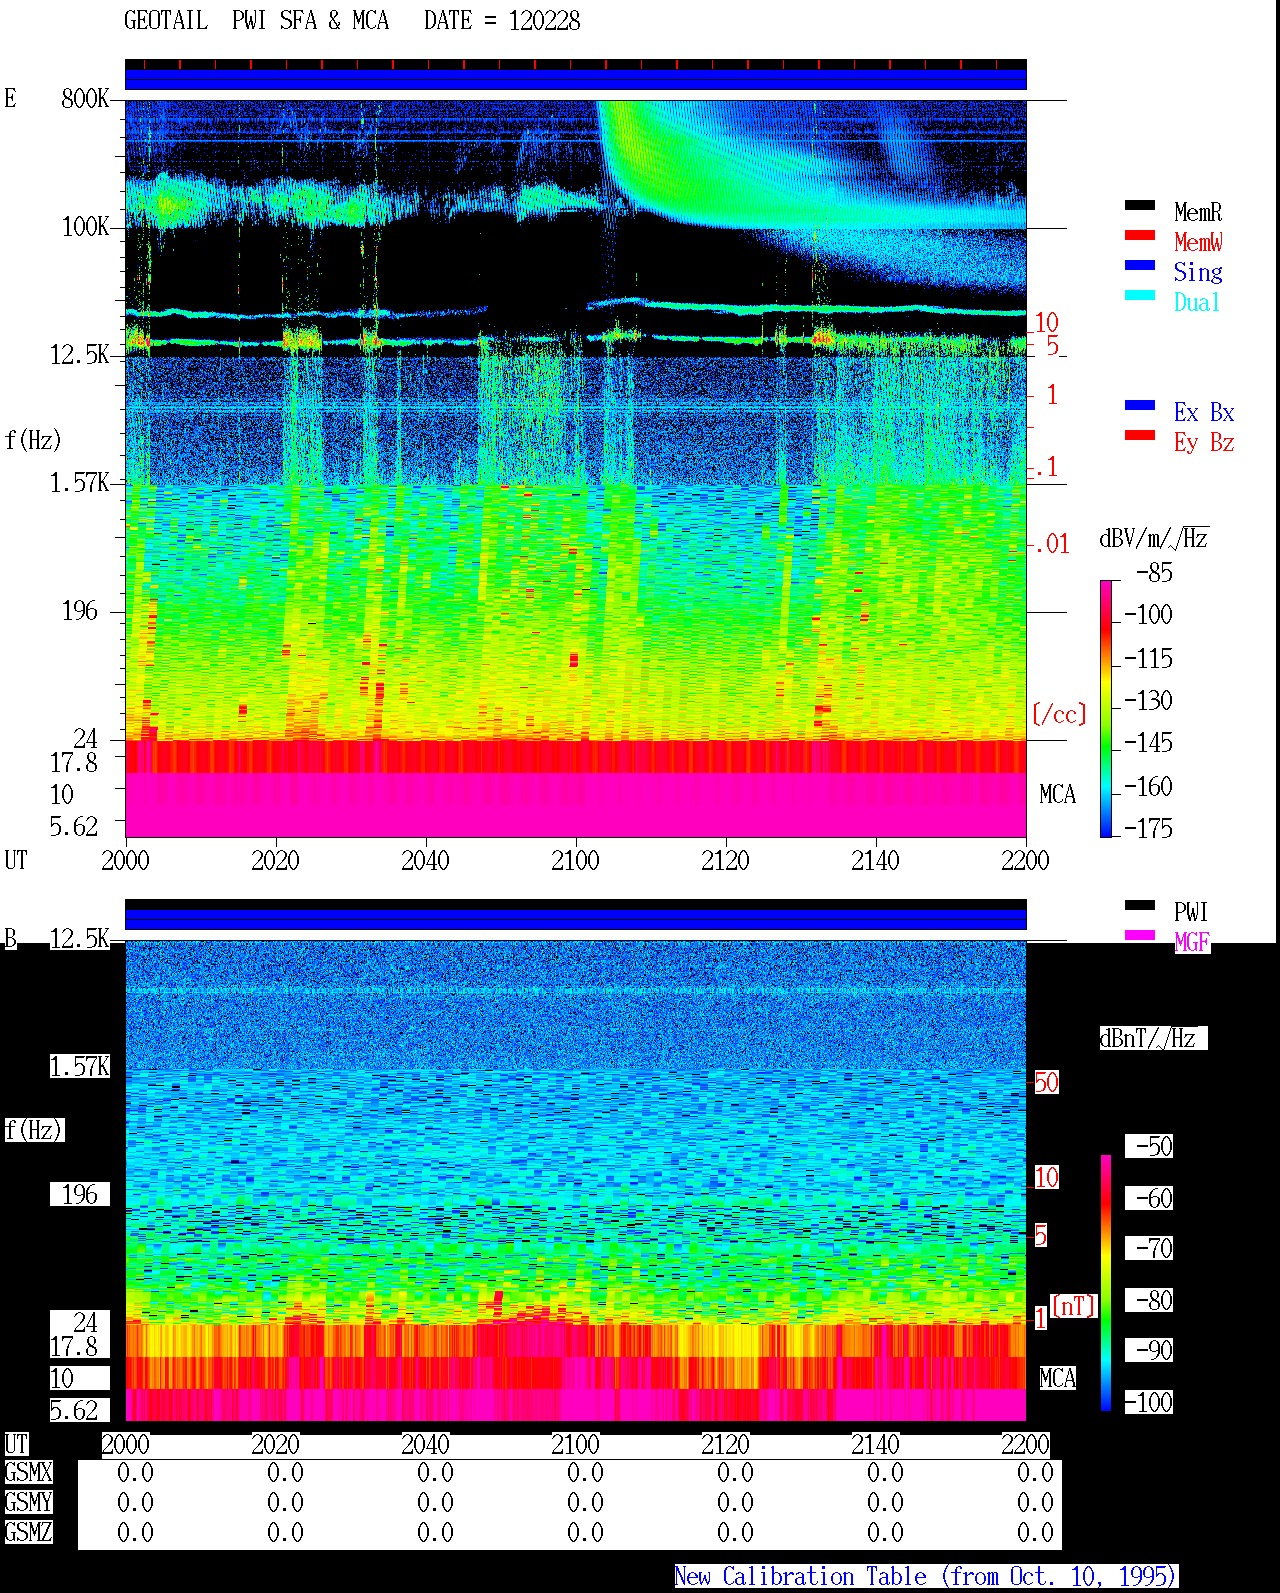1280x1593 pixels.
Task: Click the 'GSMZ' row label
Action: tap(29, 1533)
